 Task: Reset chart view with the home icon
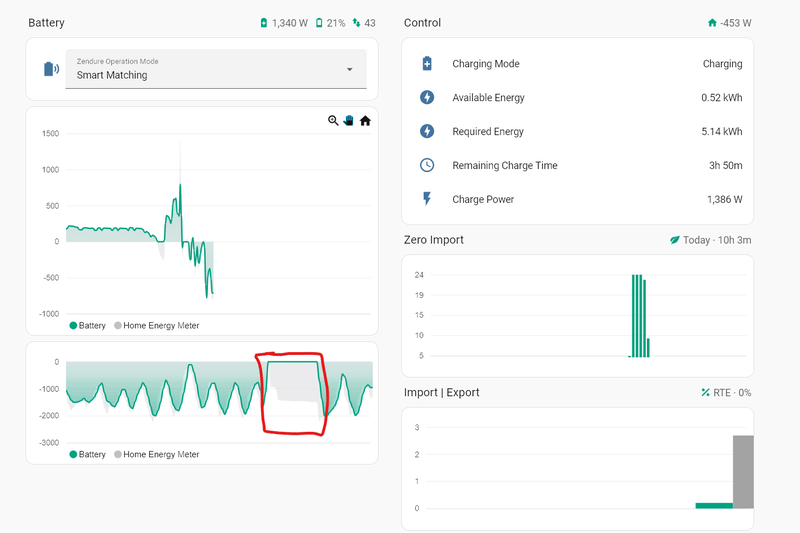pos(365,121)
